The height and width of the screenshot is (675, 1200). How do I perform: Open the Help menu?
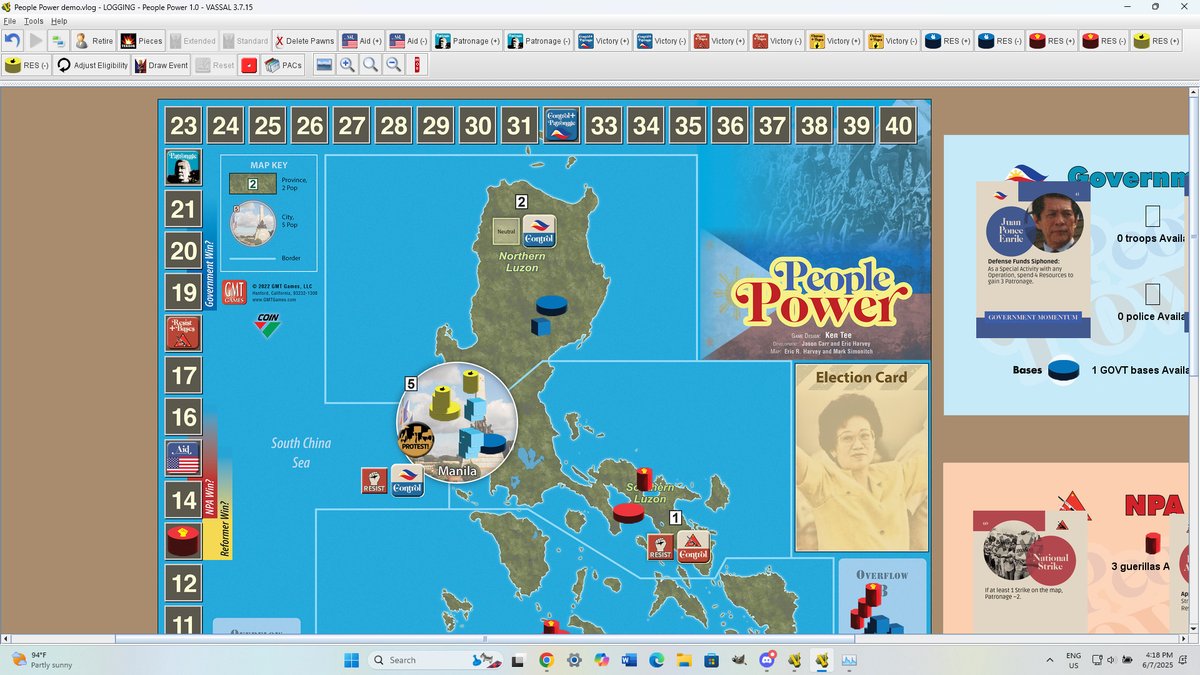point(59,21)
